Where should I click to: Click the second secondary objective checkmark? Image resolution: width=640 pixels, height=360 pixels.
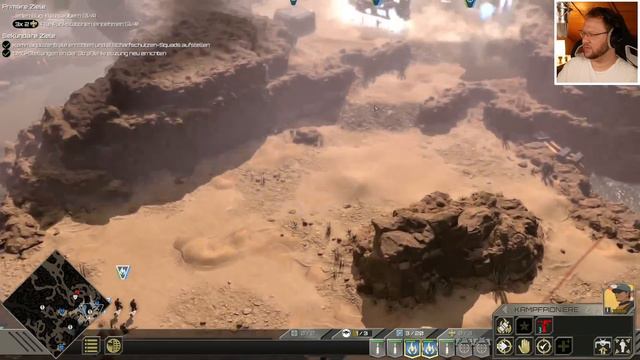click(x=6, y=53)
